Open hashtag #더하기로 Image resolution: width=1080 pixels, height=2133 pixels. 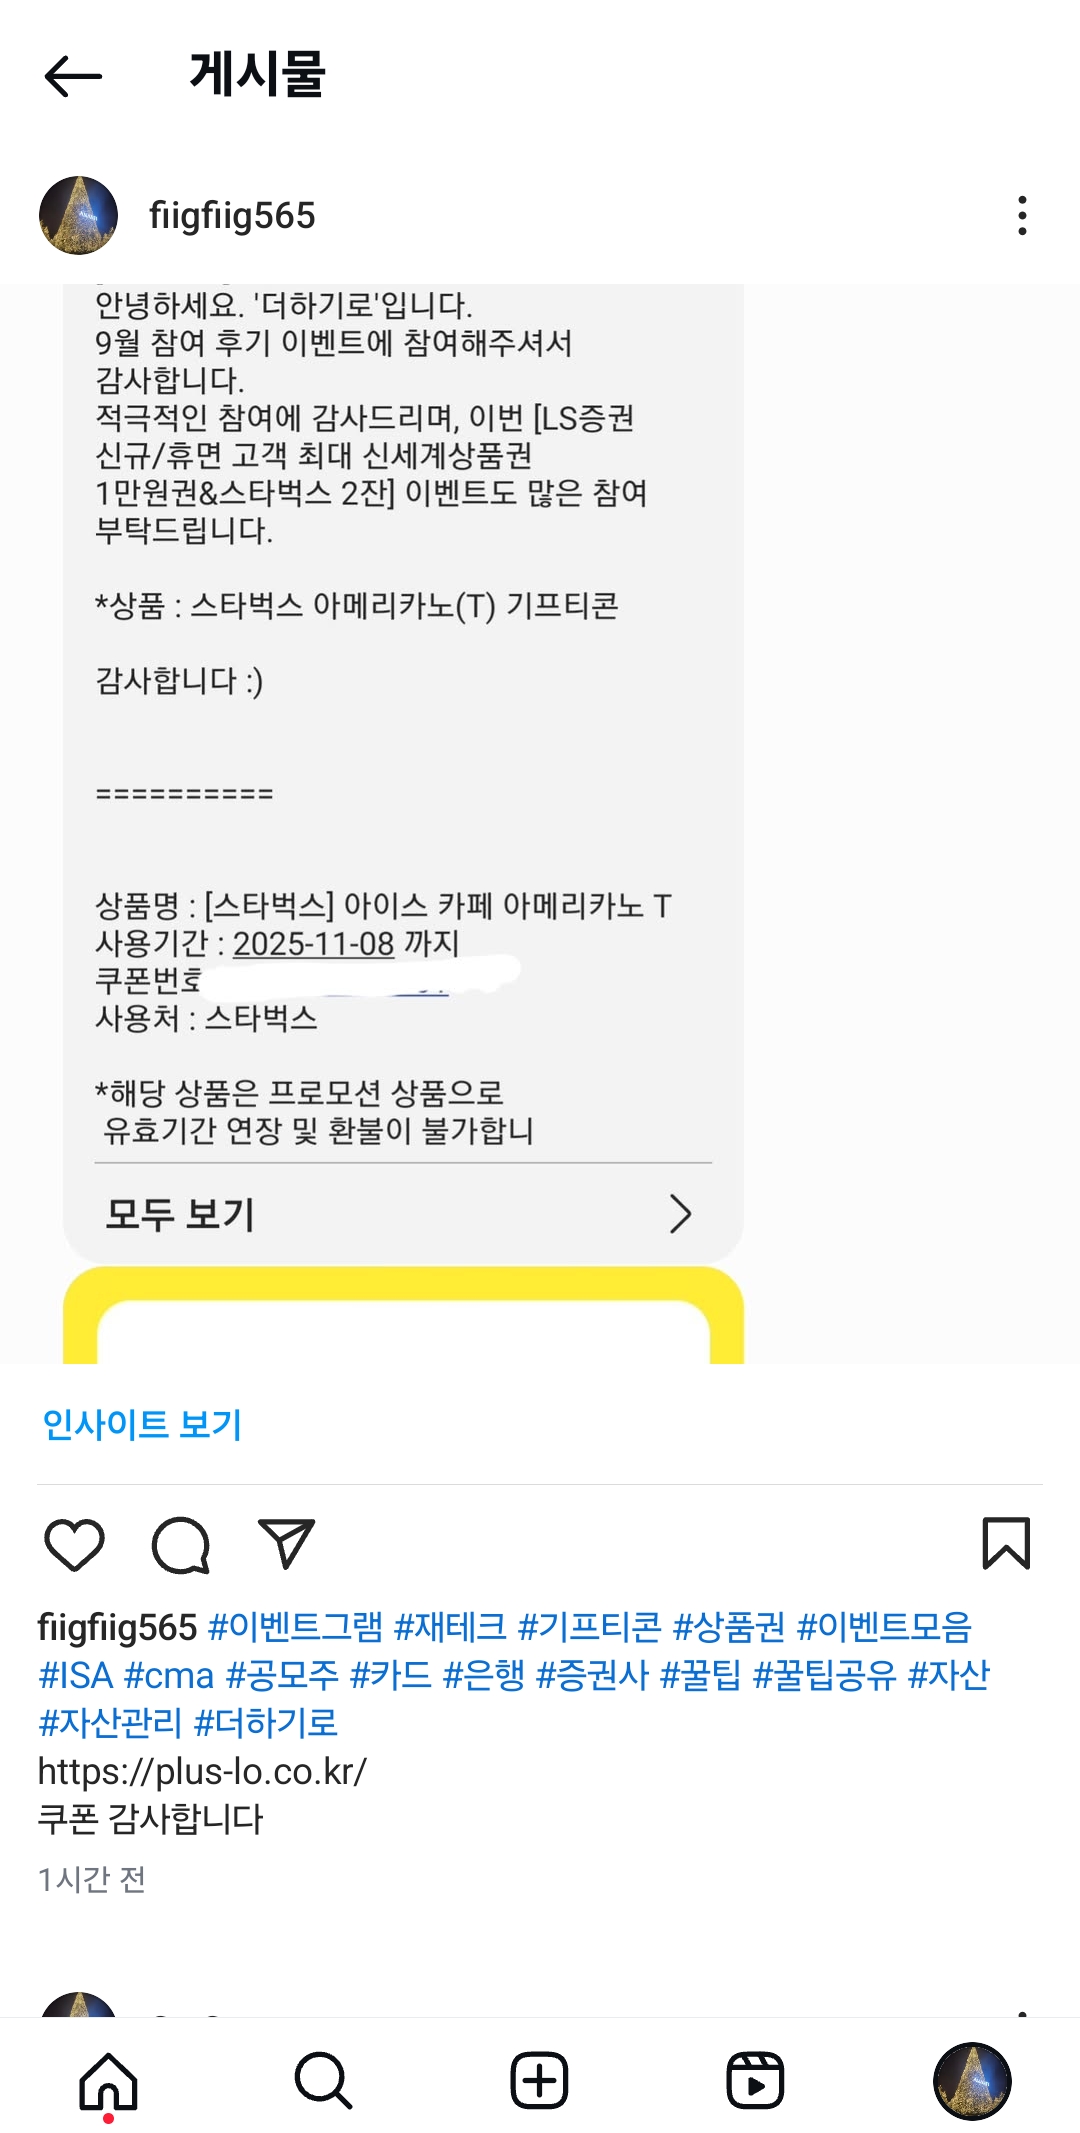tap(265, 1722)
